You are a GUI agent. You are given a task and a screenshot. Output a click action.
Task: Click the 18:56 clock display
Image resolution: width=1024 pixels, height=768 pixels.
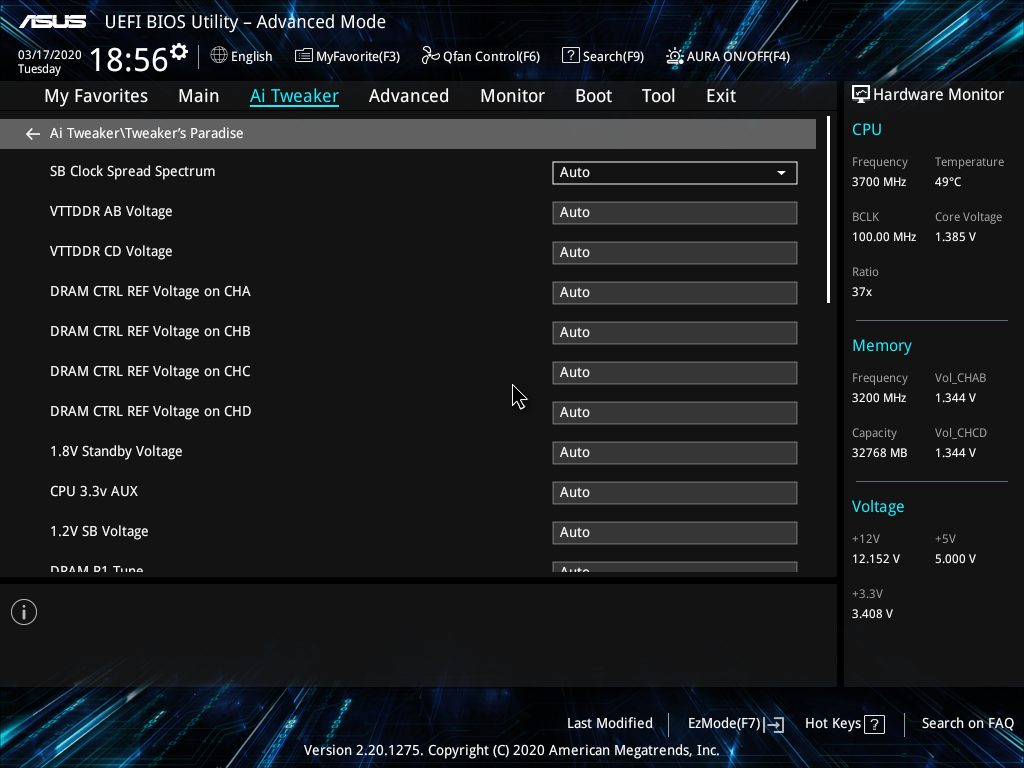129,59
